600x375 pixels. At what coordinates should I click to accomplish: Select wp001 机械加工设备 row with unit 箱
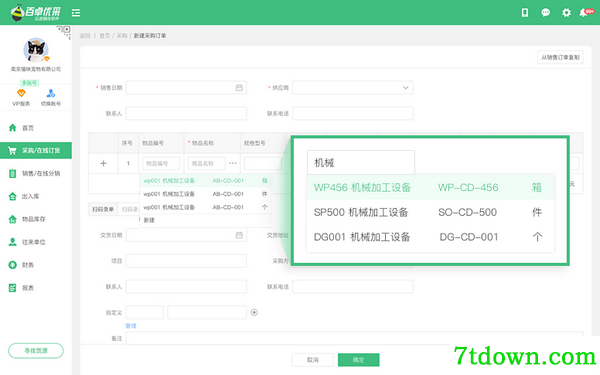pos(206,181)
